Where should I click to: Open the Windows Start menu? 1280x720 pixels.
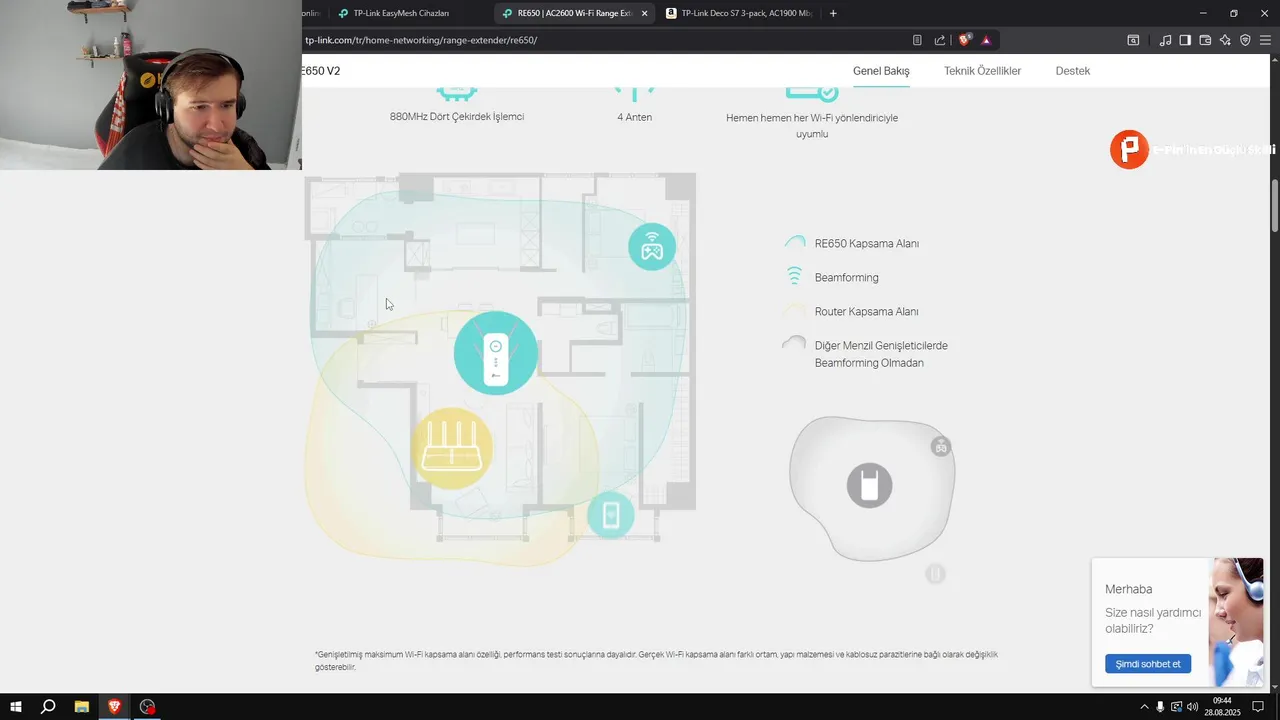click(16, 707)
